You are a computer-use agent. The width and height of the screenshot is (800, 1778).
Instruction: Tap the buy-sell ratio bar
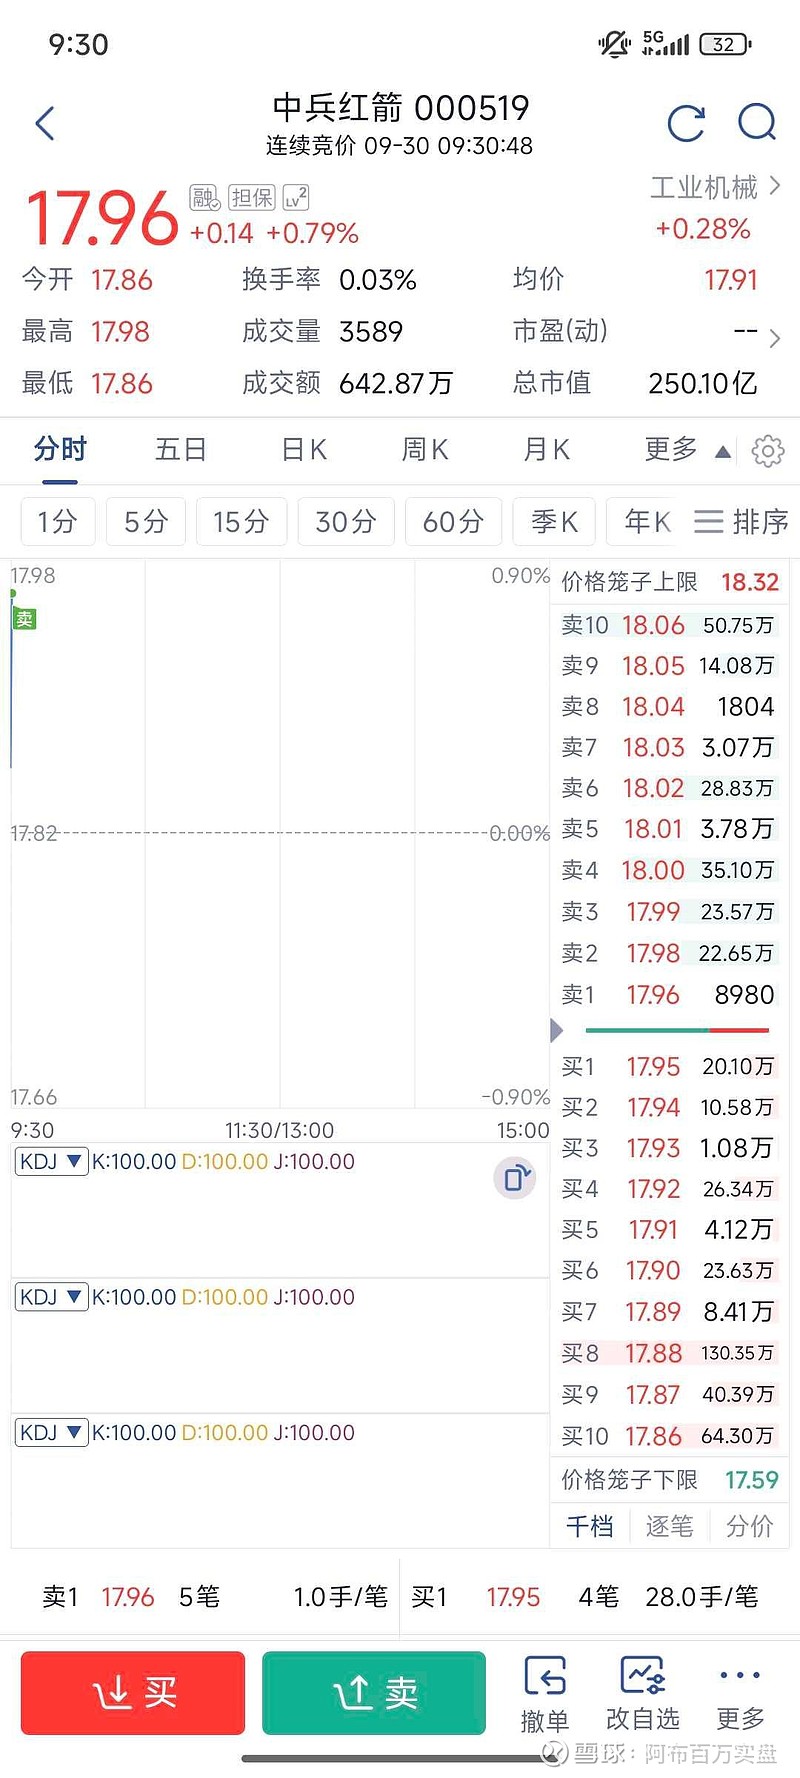(676, 1030)
